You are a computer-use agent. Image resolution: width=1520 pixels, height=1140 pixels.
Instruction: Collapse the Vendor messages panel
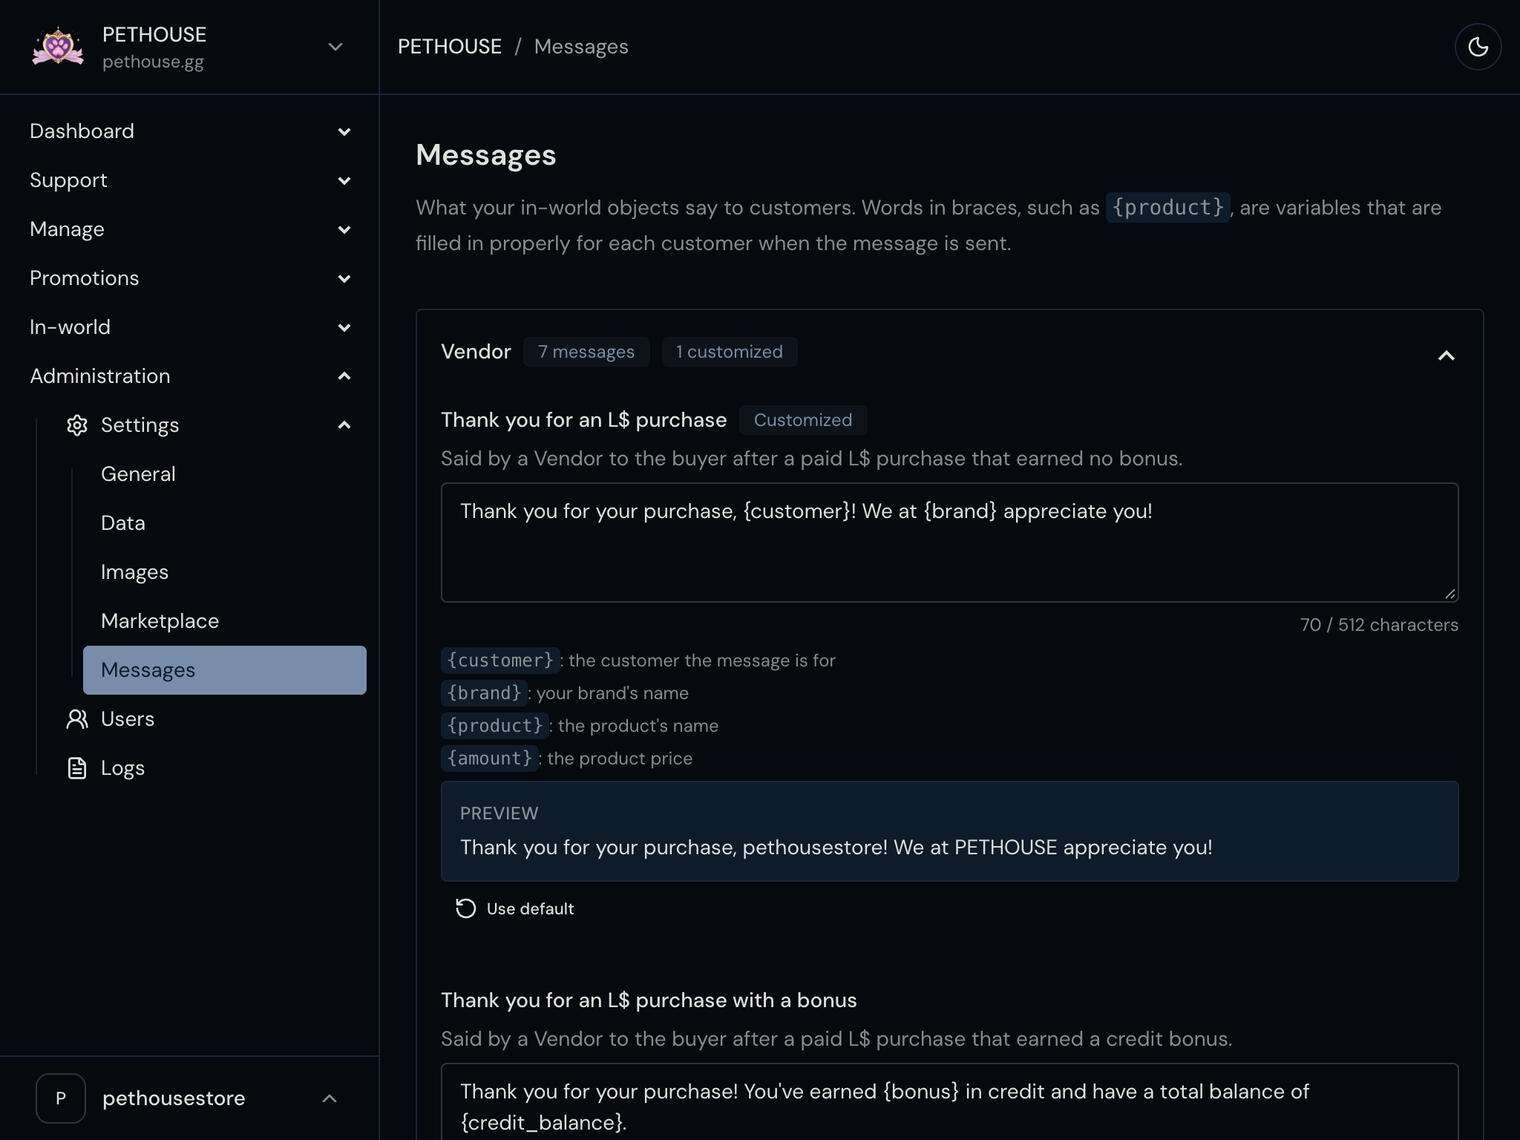tap(1446, 355)
